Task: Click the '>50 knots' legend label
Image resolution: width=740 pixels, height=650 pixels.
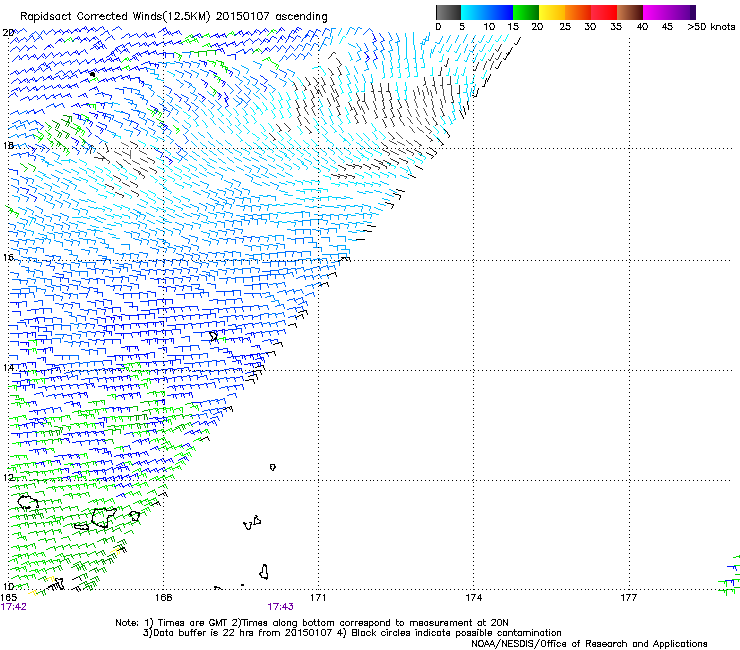Action: [x=711, y=27]
